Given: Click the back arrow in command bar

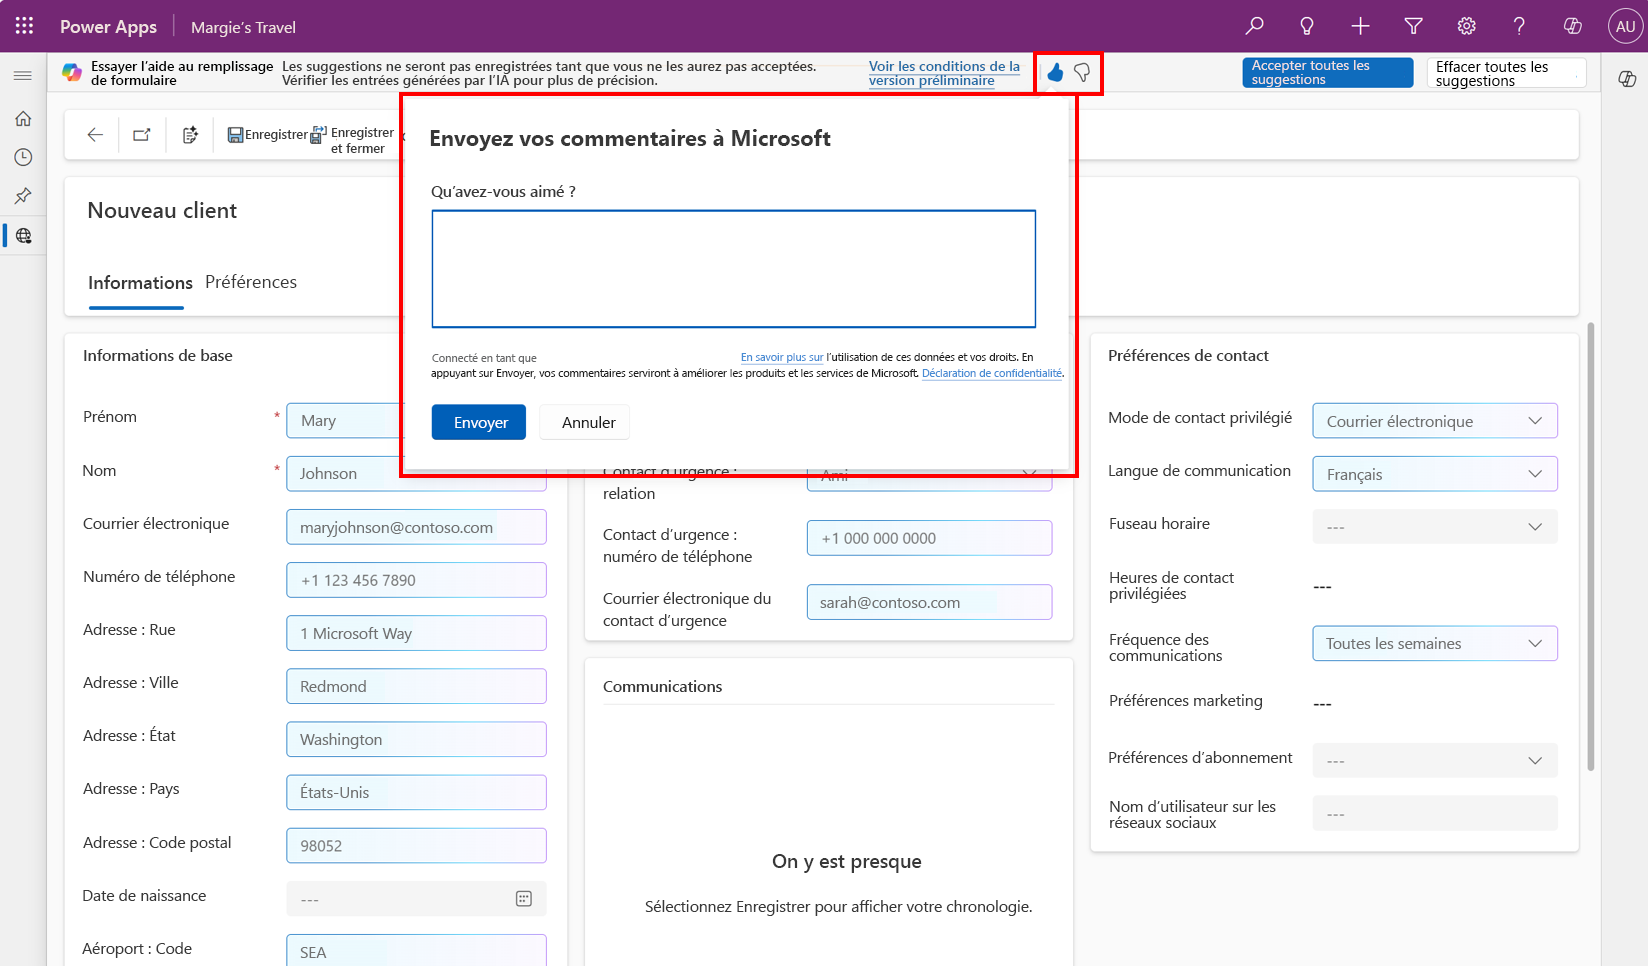Looking at the screenshot, I should 95,134.
